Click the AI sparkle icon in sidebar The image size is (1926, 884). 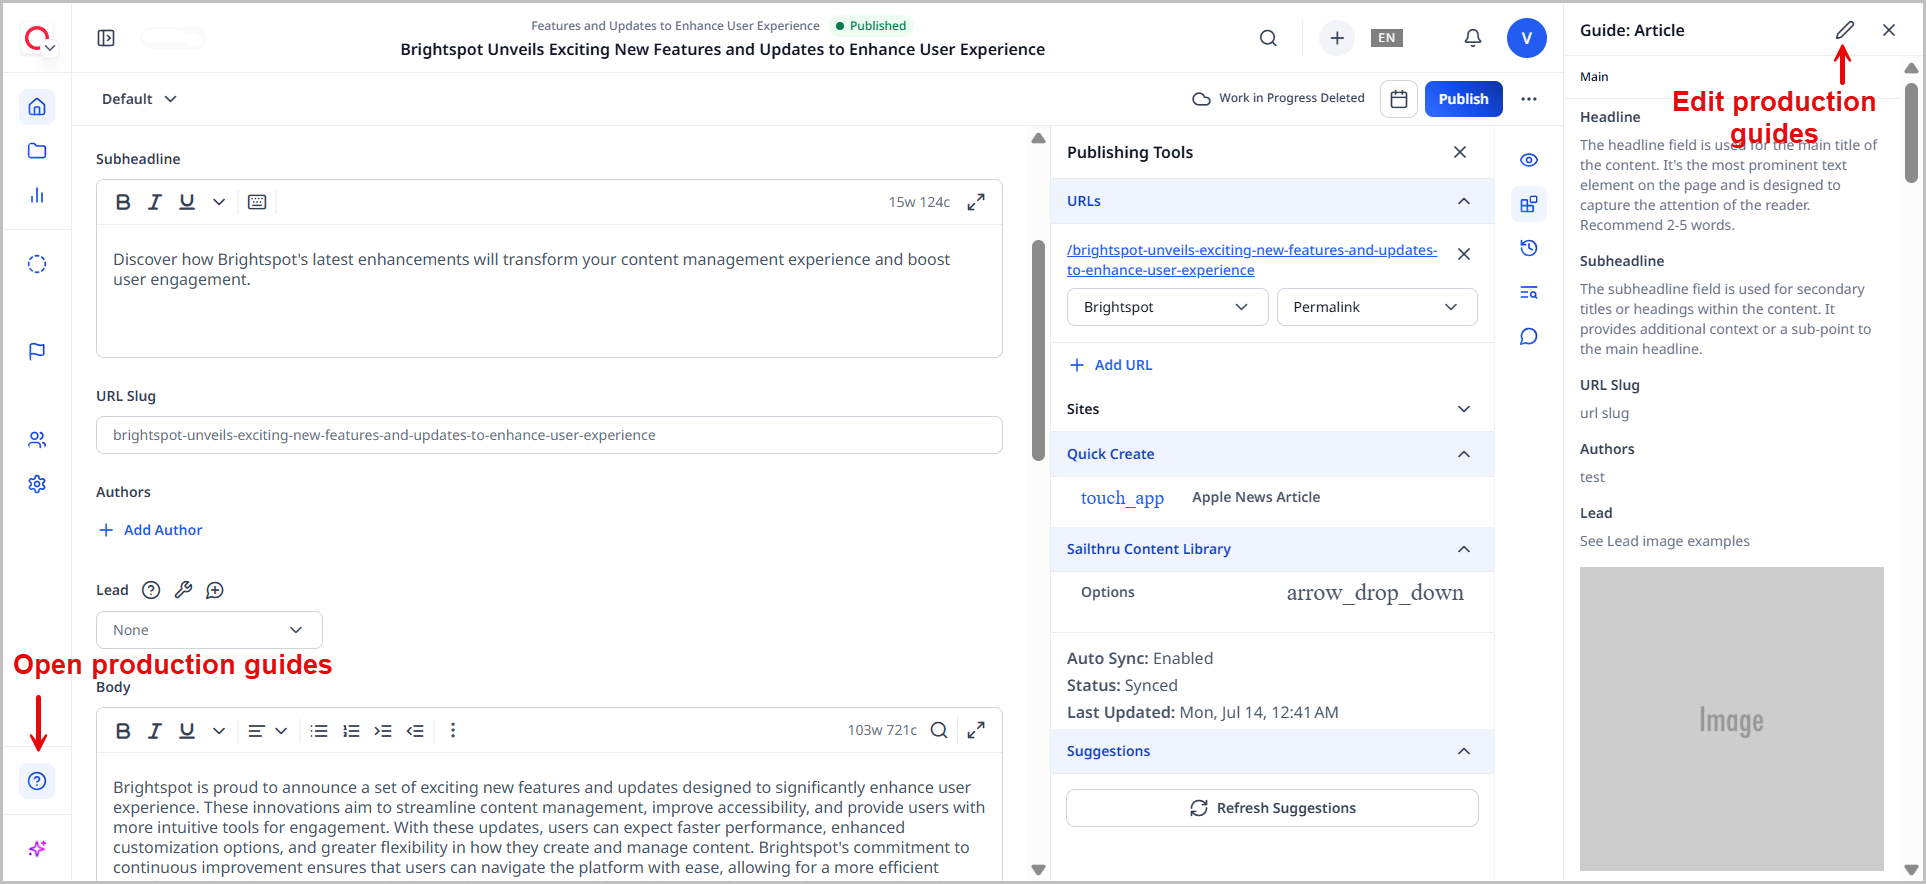[x=37, y=849]
